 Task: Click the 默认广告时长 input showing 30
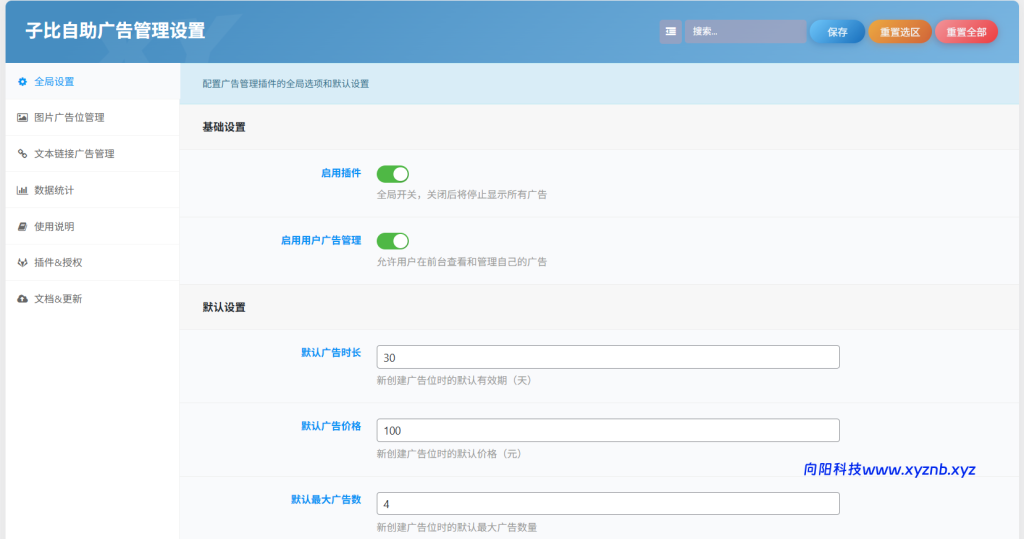pyautogui.click(x=607, y=358)
